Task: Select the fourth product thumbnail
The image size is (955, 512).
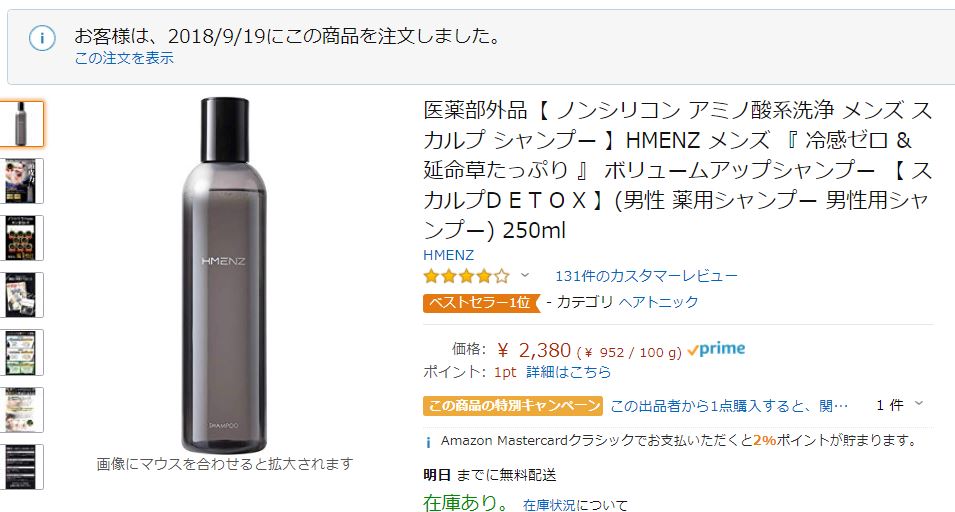Action: click(x=21, y=295)
